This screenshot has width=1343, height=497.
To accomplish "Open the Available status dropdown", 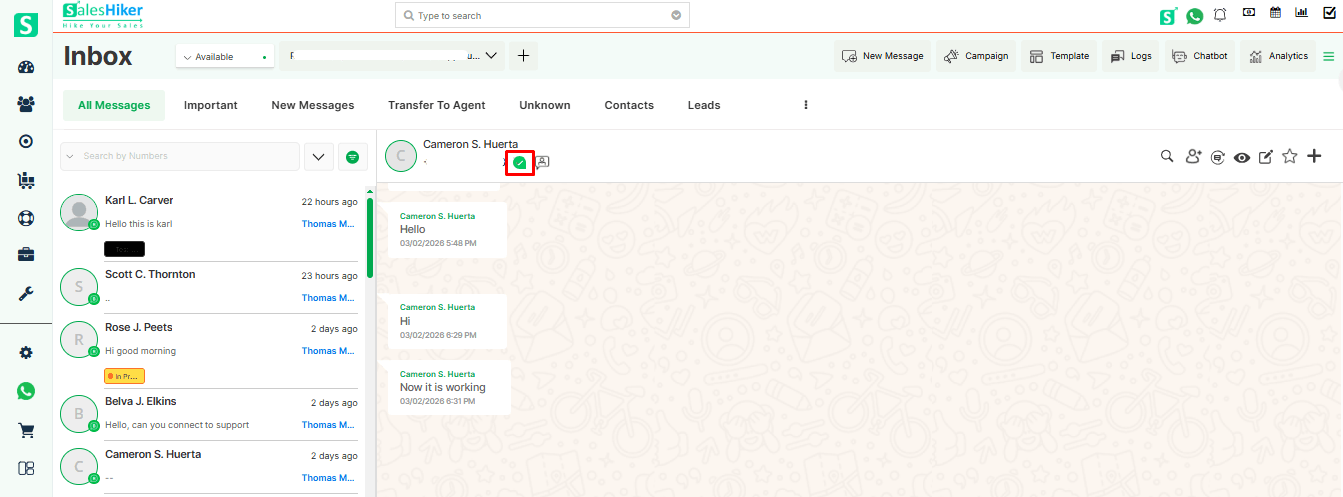I will coord(224,57).
